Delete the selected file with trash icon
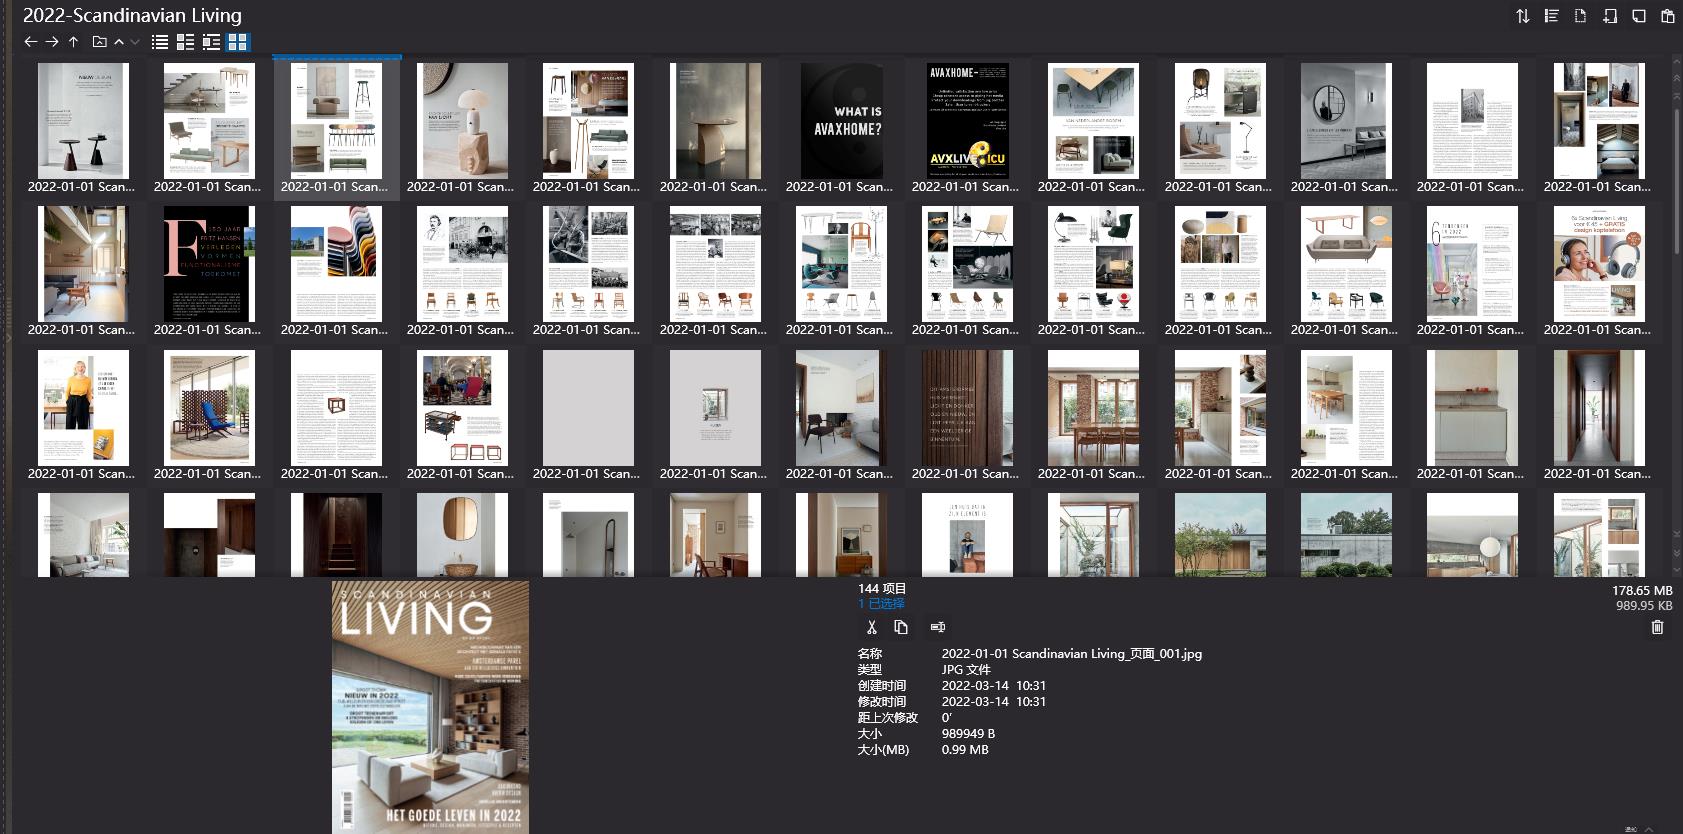The width and height of the screenshot is (1683, 834). coord(1657,627)
